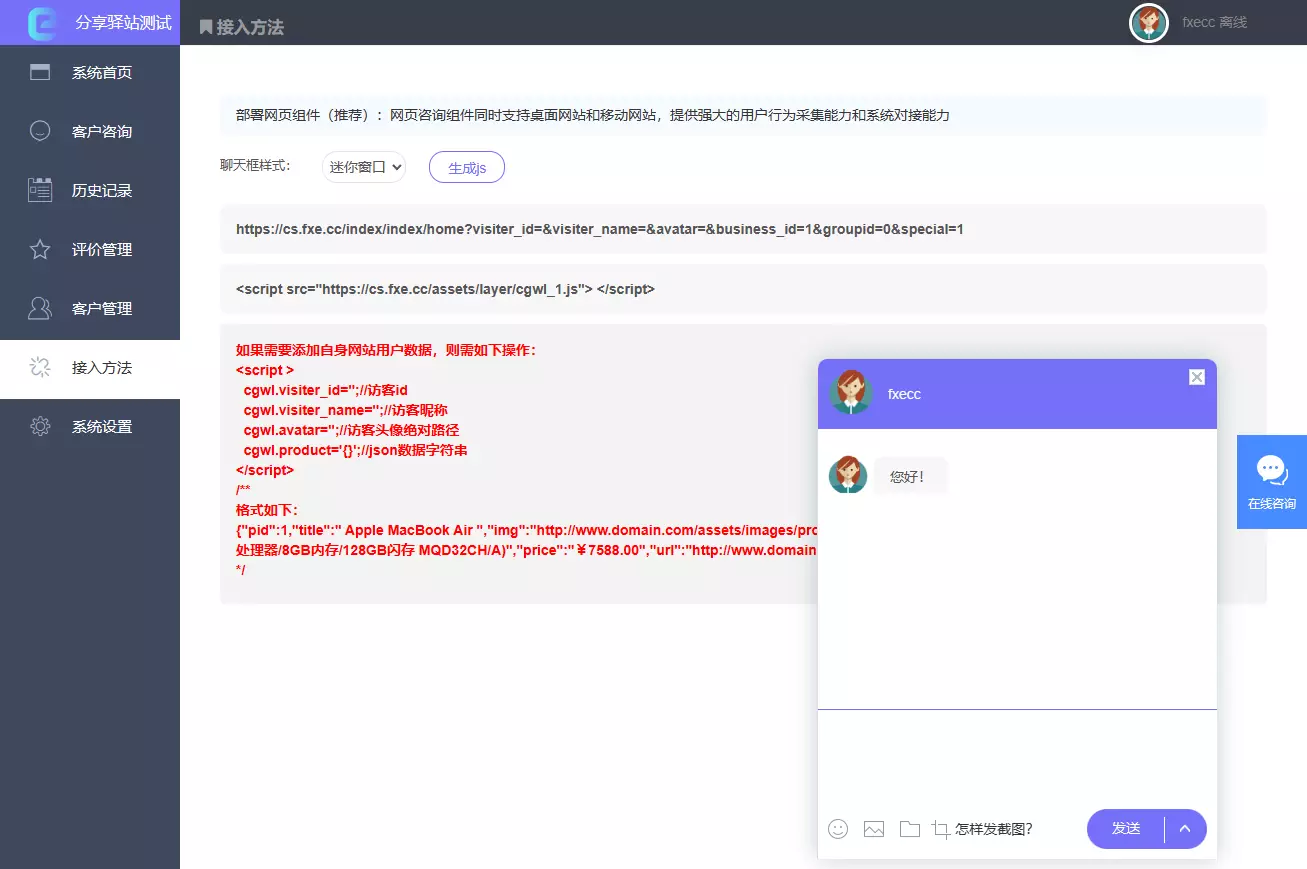This screenshot has height=869, width=1307.
Task: Click the 系统设置 gear icon
Action: point(40,426)
